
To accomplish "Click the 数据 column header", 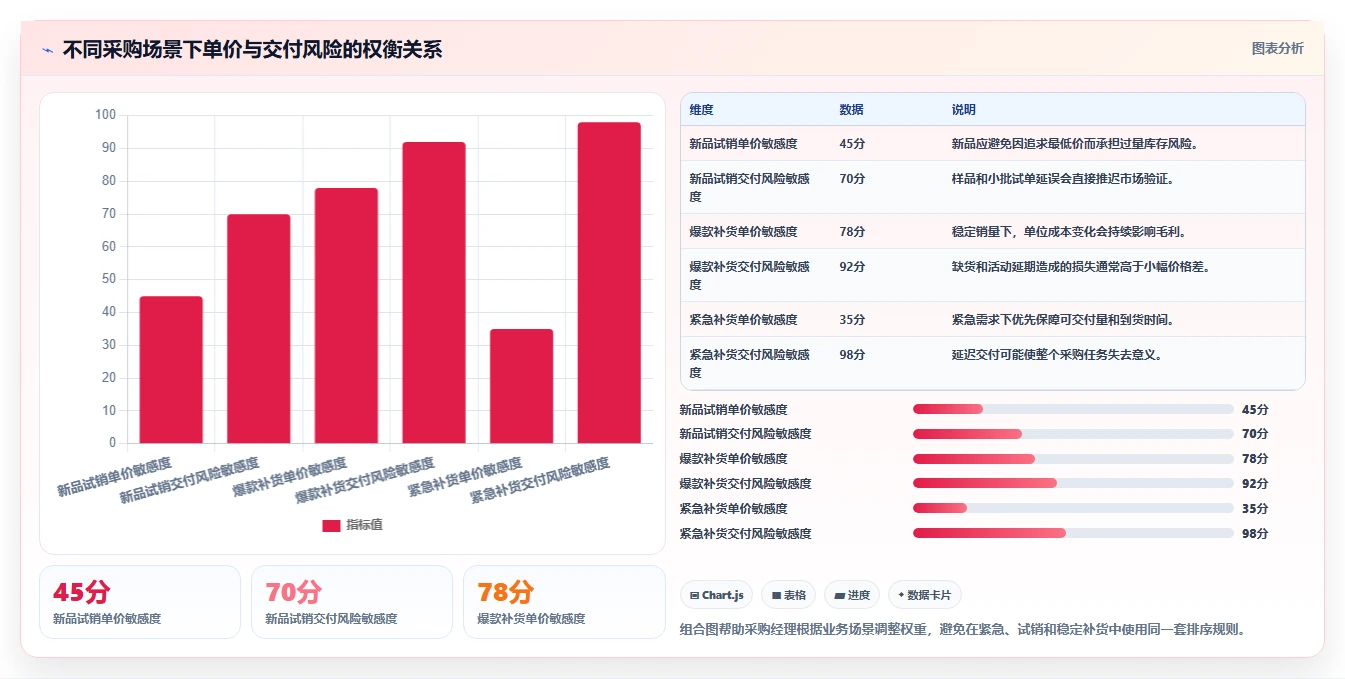I will (852, 110).
